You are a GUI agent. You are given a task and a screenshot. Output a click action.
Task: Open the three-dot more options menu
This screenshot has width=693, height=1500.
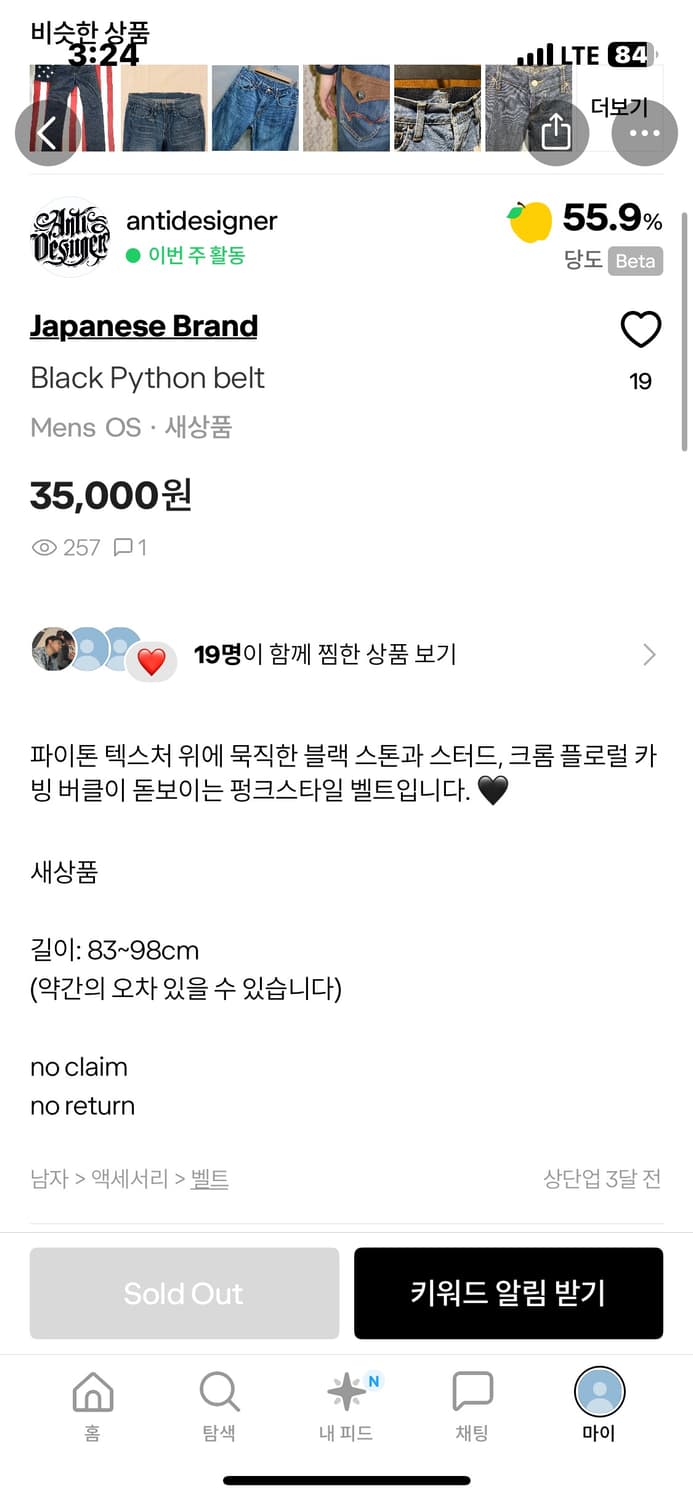[644, 133]
